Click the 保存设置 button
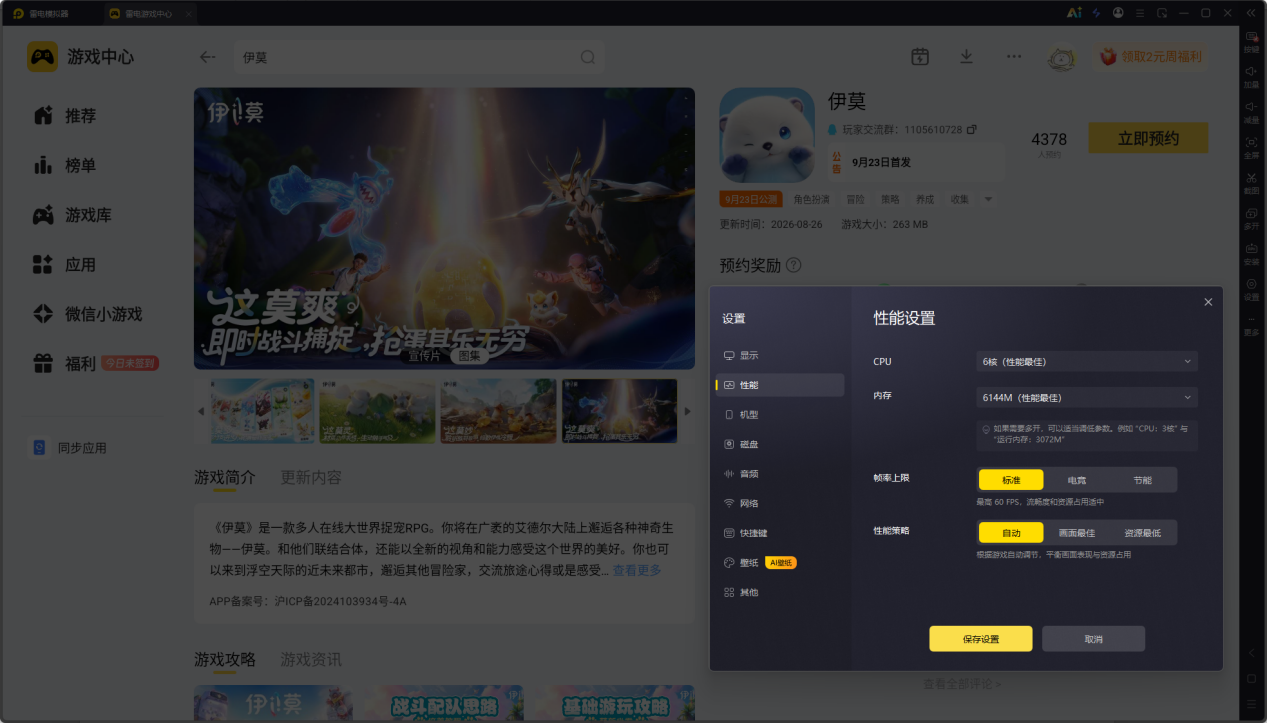 coord(980,639)
